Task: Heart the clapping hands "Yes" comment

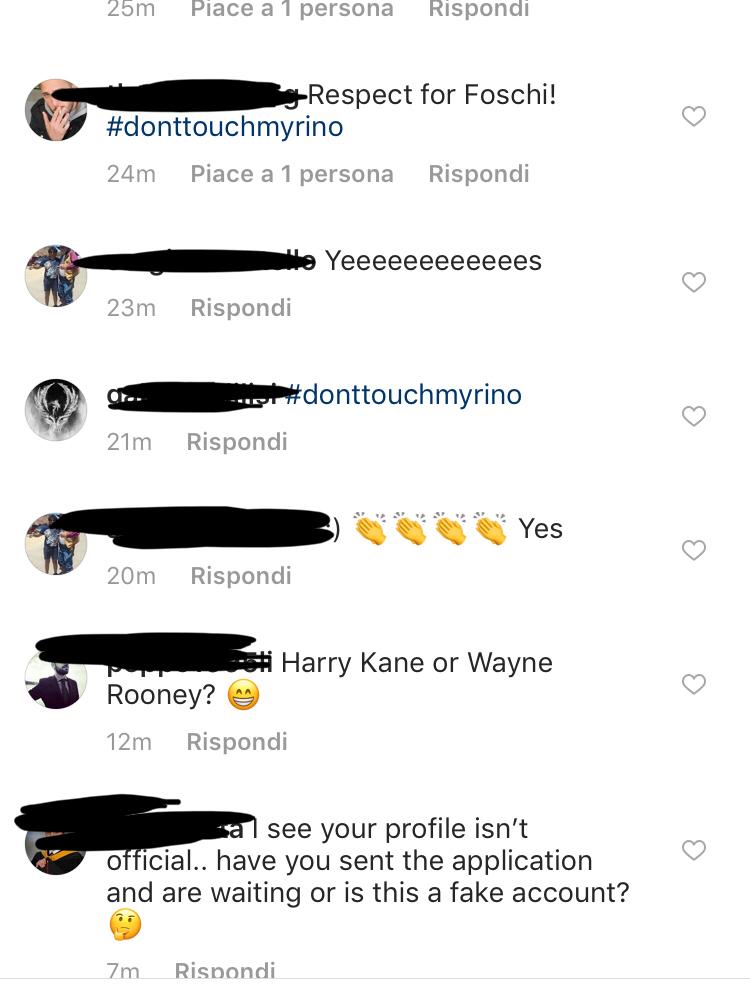Action: coord(693,550)
